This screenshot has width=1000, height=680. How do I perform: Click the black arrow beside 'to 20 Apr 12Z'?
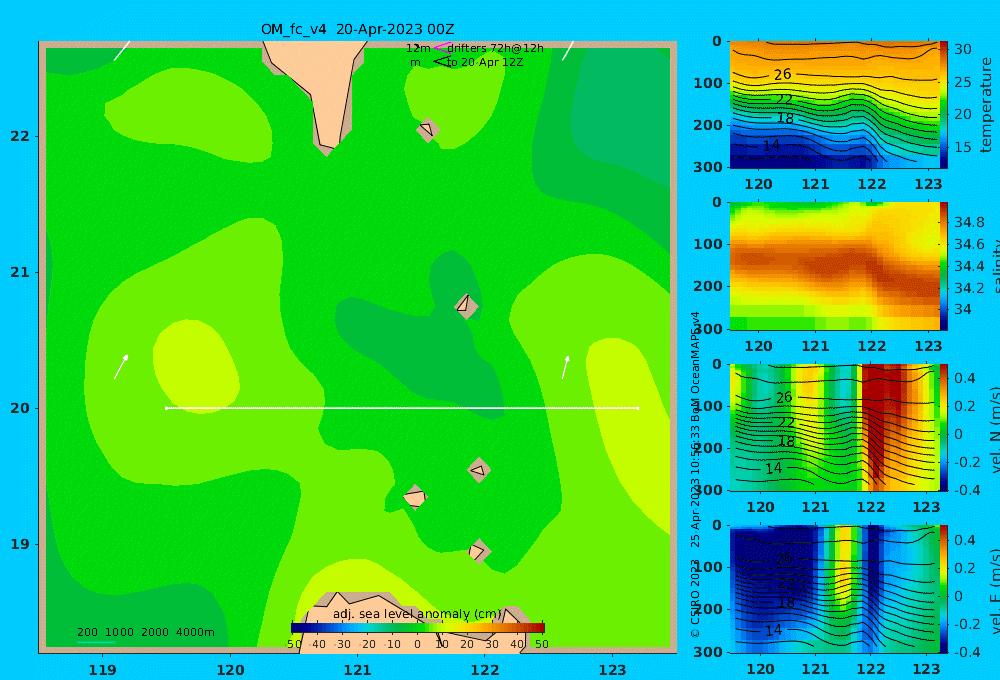point(441,62)
